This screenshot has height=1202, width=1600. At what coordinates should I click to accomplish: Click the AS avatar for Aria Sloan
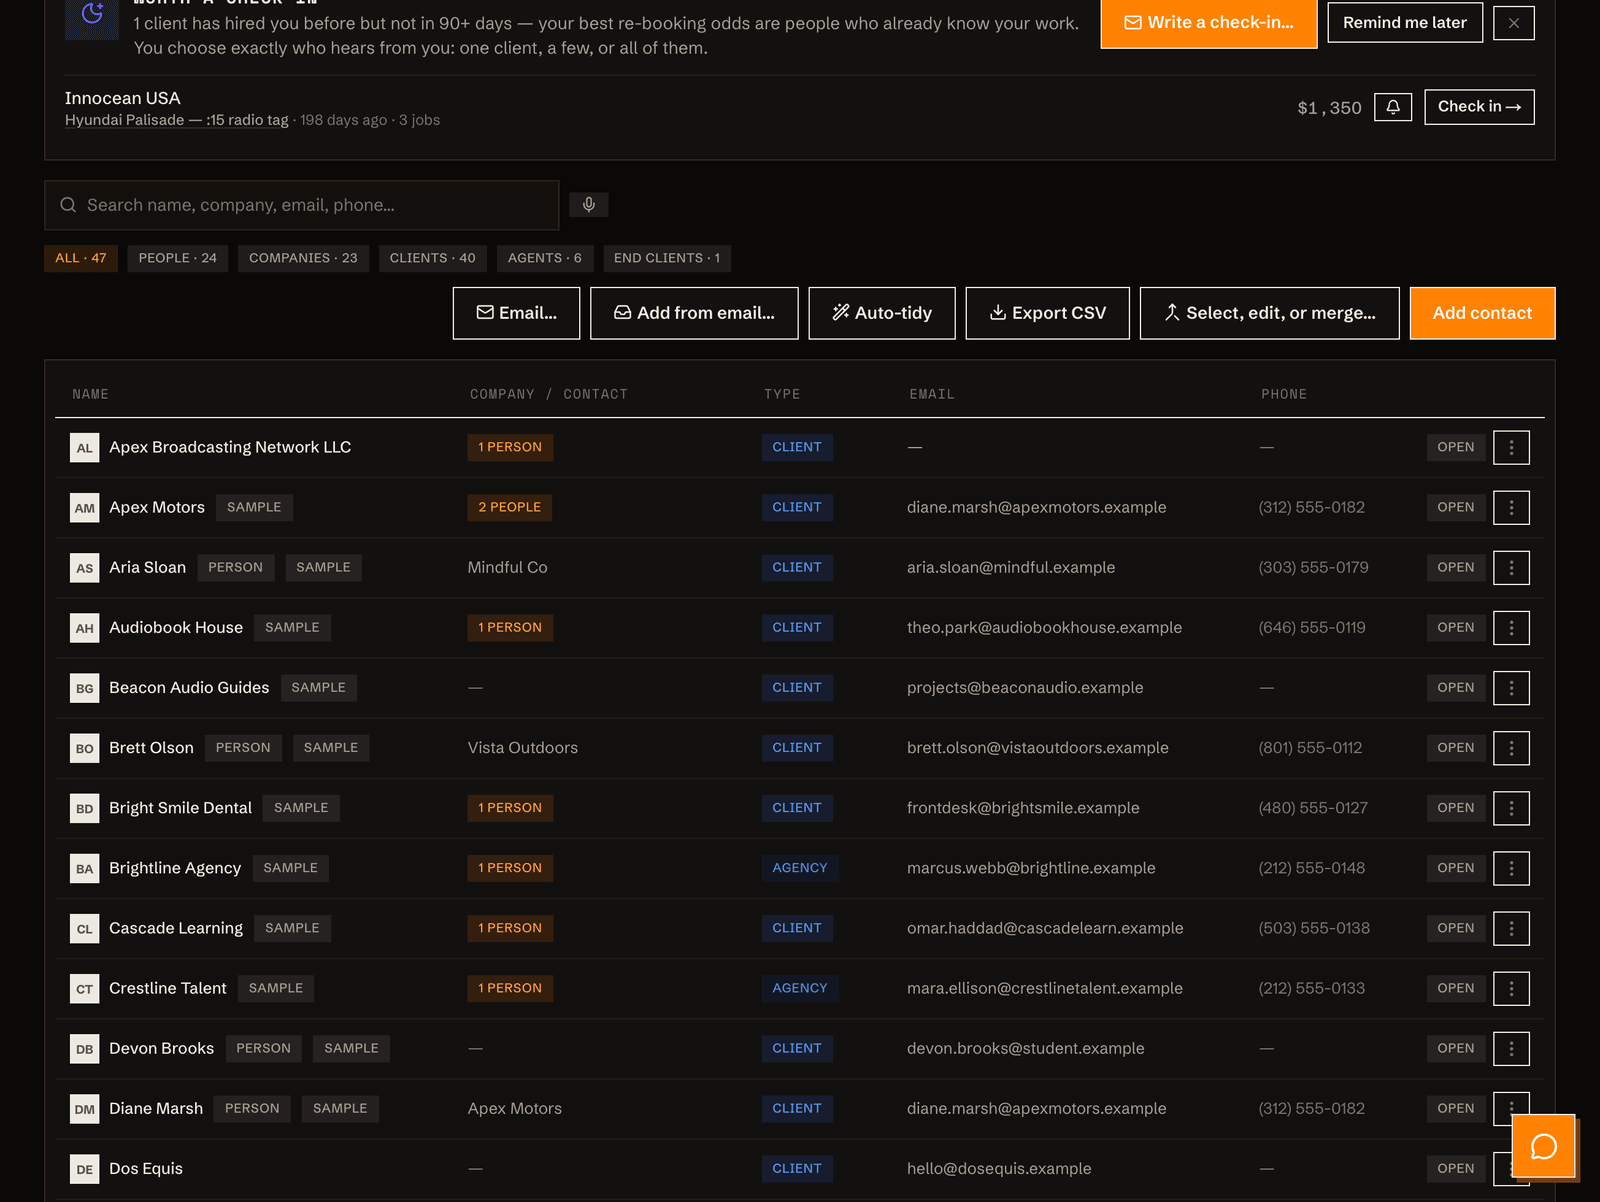[x=85, y=568]
